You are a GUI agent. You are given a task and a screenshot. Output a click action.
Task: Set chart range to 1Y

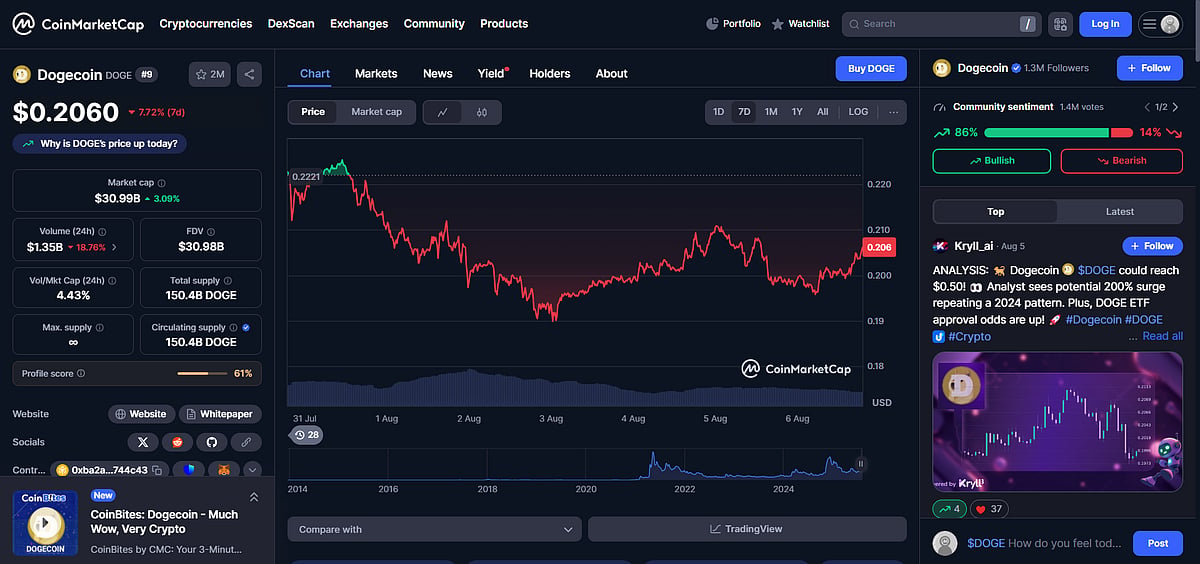coord(797,112)
